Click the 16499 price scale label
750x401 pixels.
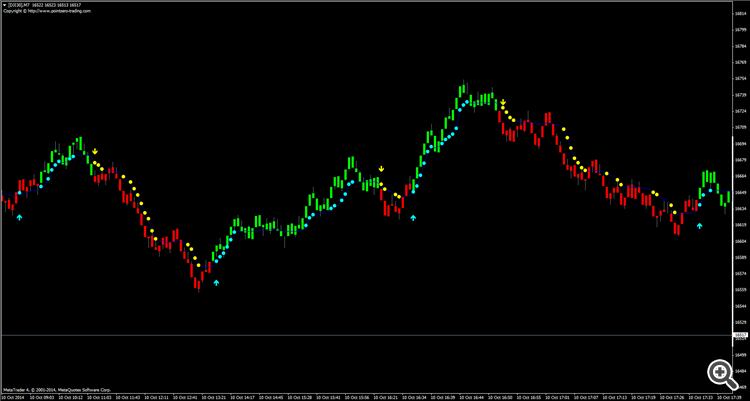pyautogui.click(x=741, y=355)
